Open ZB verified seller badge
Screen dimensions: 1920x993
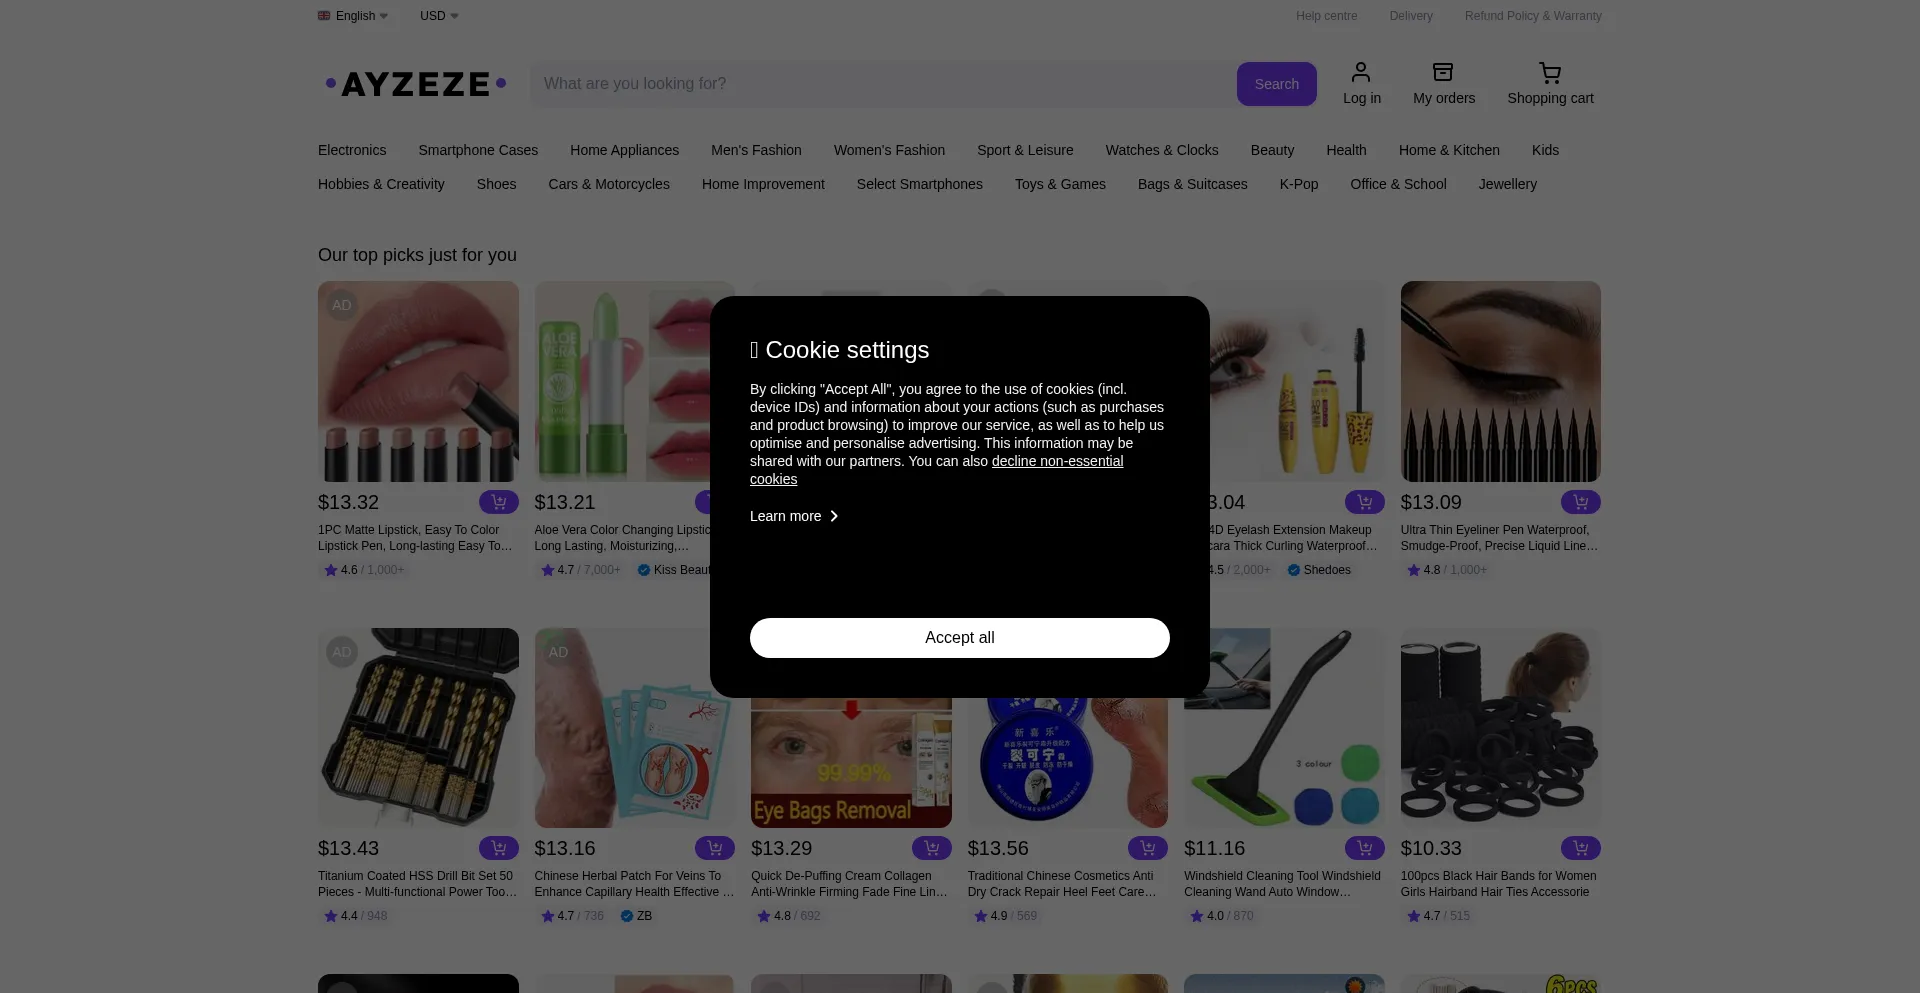point(636,916)
